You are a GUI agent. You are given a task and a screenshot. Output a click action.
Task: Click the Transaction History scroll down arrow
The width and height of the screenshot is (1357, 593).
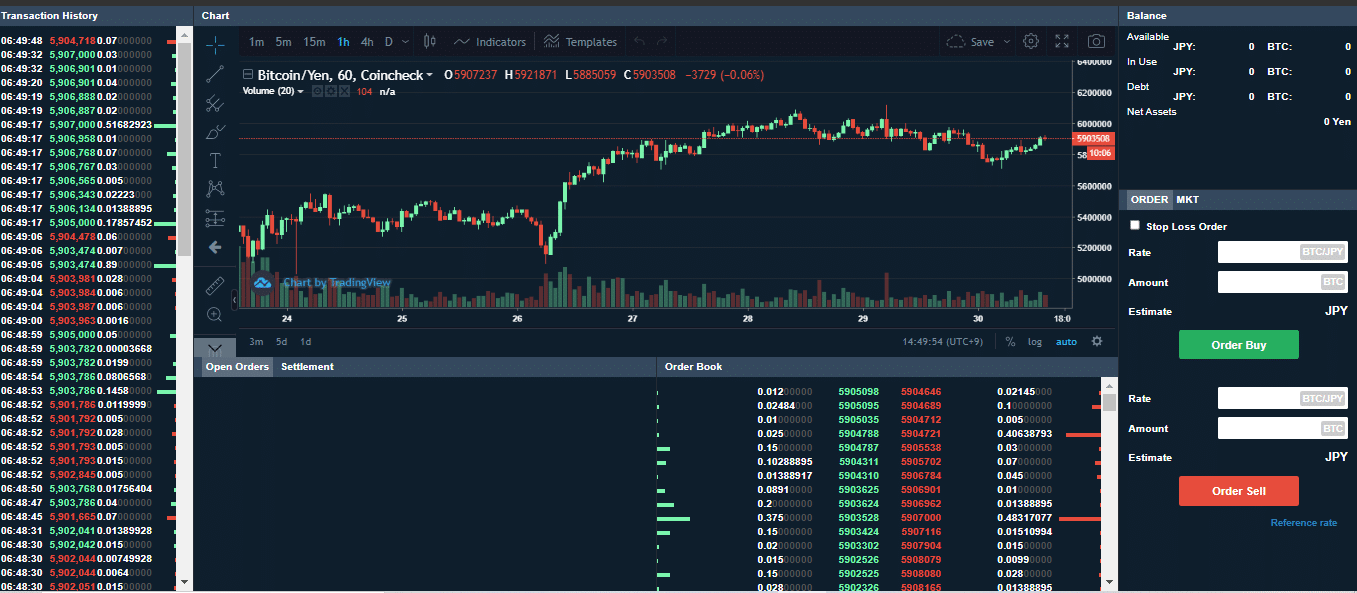[184, 581]
